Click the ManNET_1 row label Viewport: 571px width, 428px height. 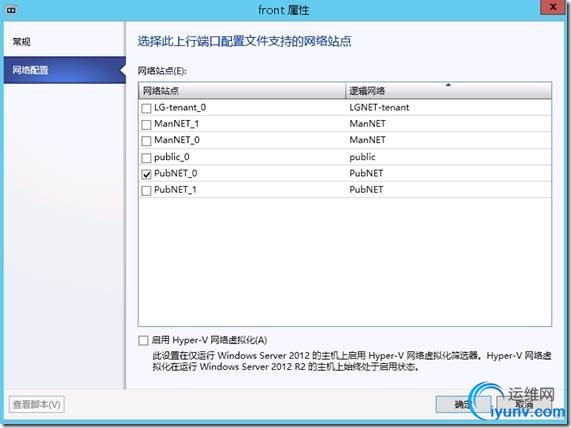177,124
